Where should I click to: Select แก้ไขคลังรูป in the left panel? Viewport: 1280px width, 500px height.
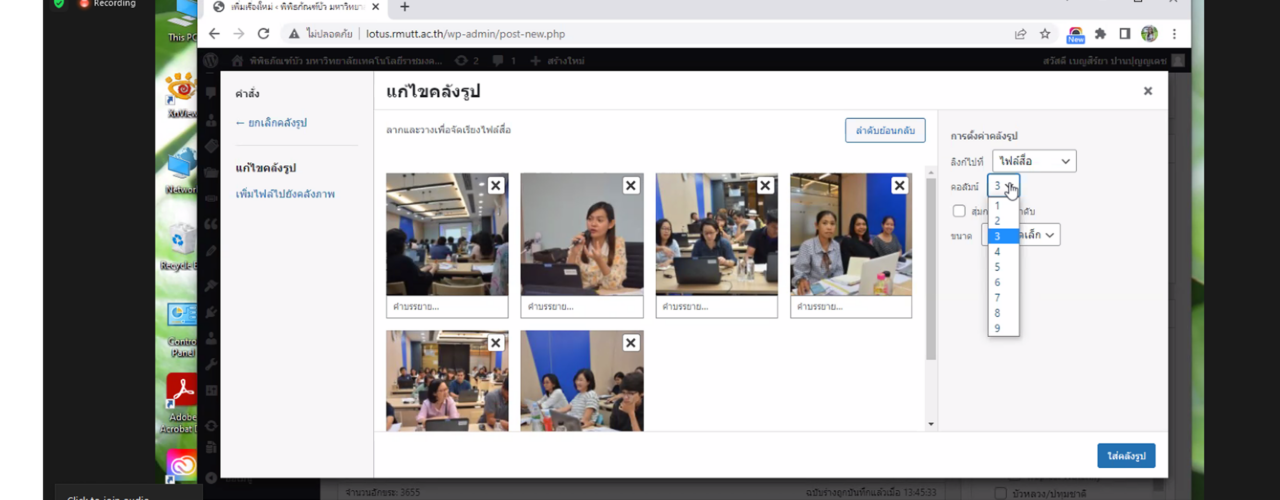pyautogui.click(x=265, y=168)
